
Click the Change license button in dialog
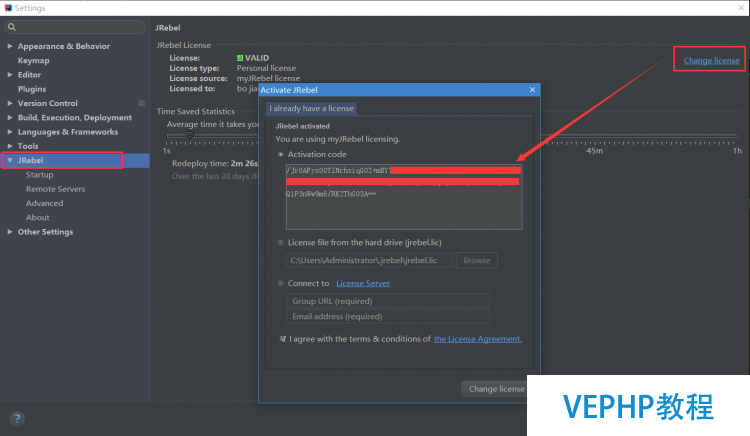click(495, 389)
